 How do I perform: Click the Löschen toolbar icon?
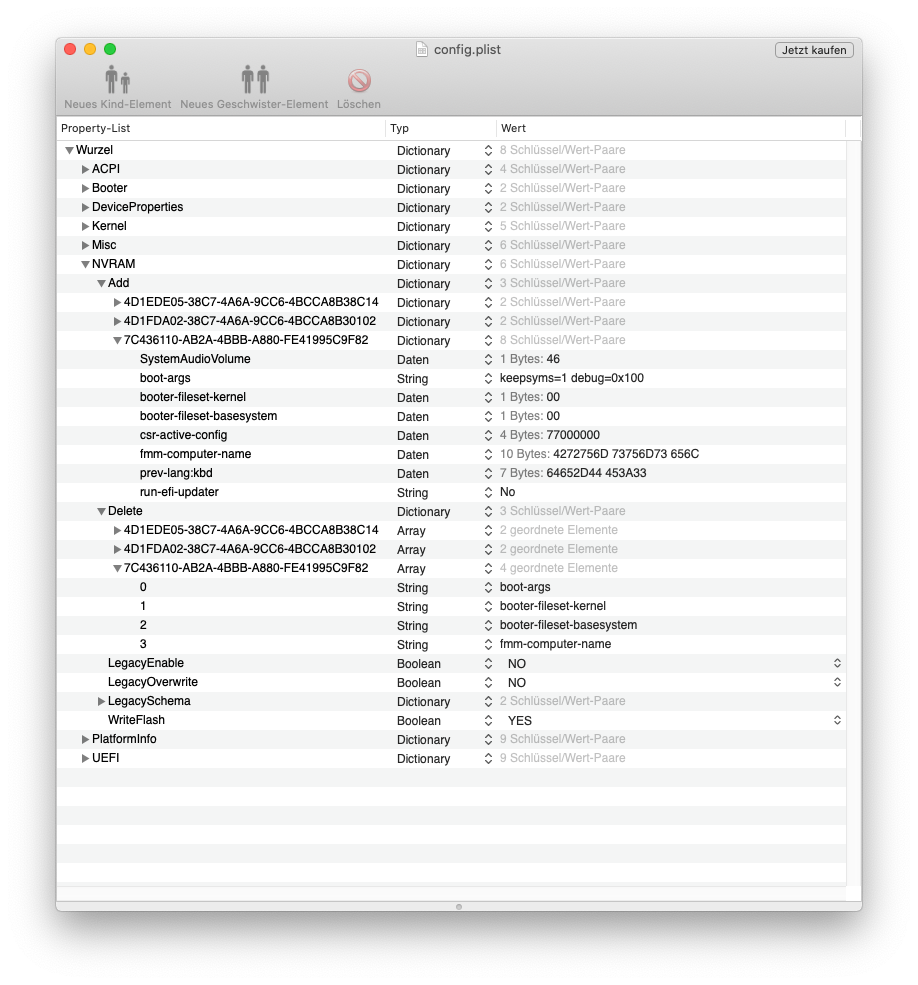tap(359, 80)
